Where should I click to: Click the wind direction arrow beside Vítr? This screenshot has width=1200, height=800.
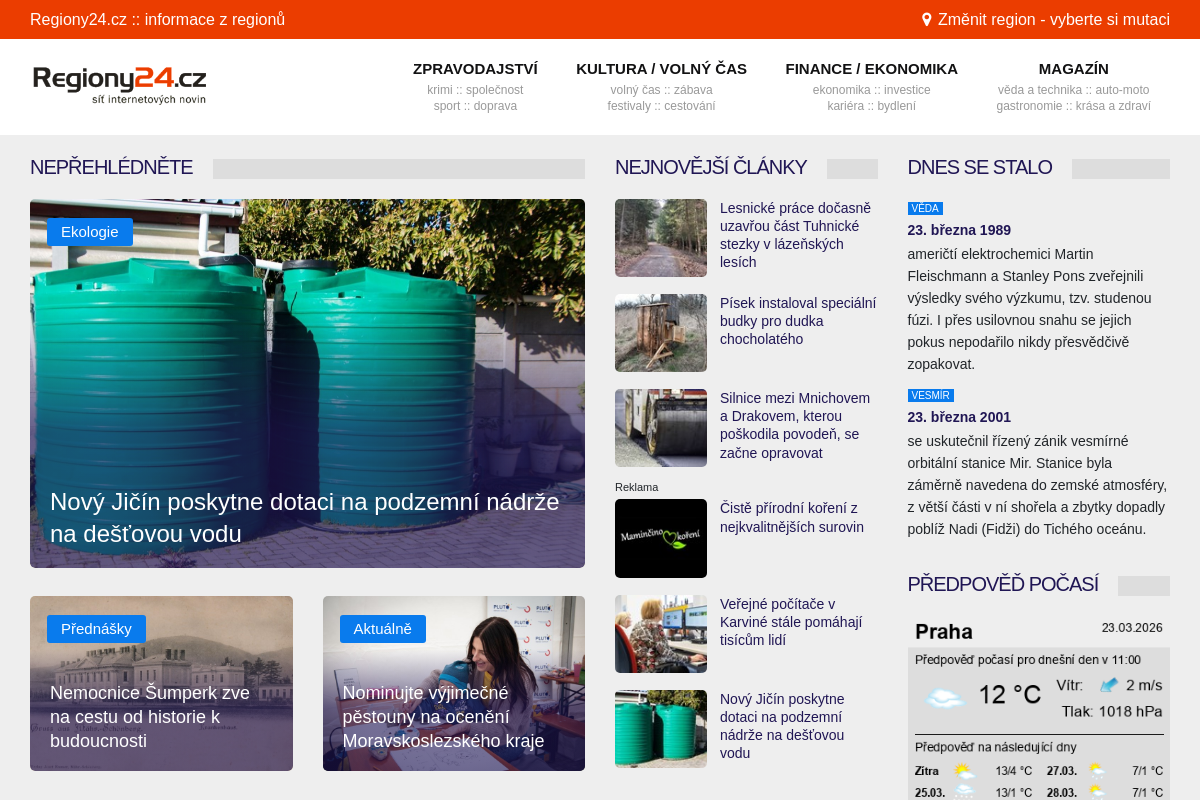1109,686
